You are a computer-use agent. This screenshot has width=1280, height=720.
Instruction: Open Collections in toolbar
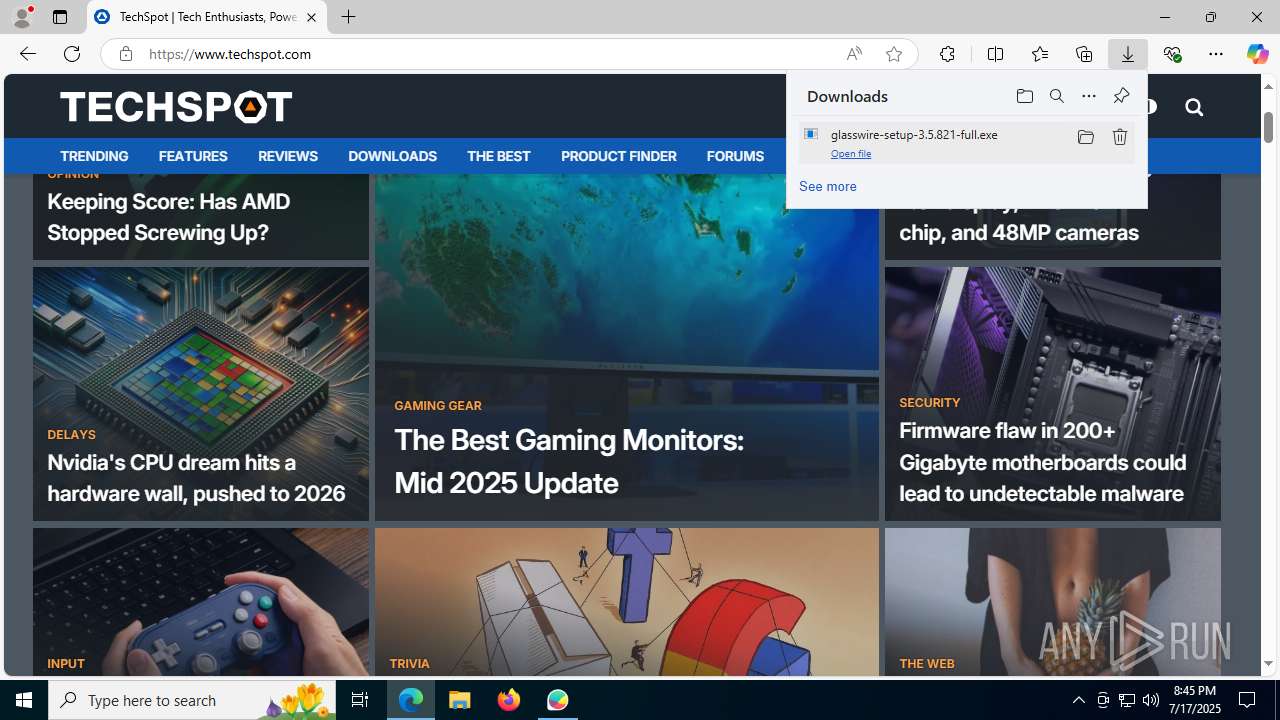[1083, 54]
